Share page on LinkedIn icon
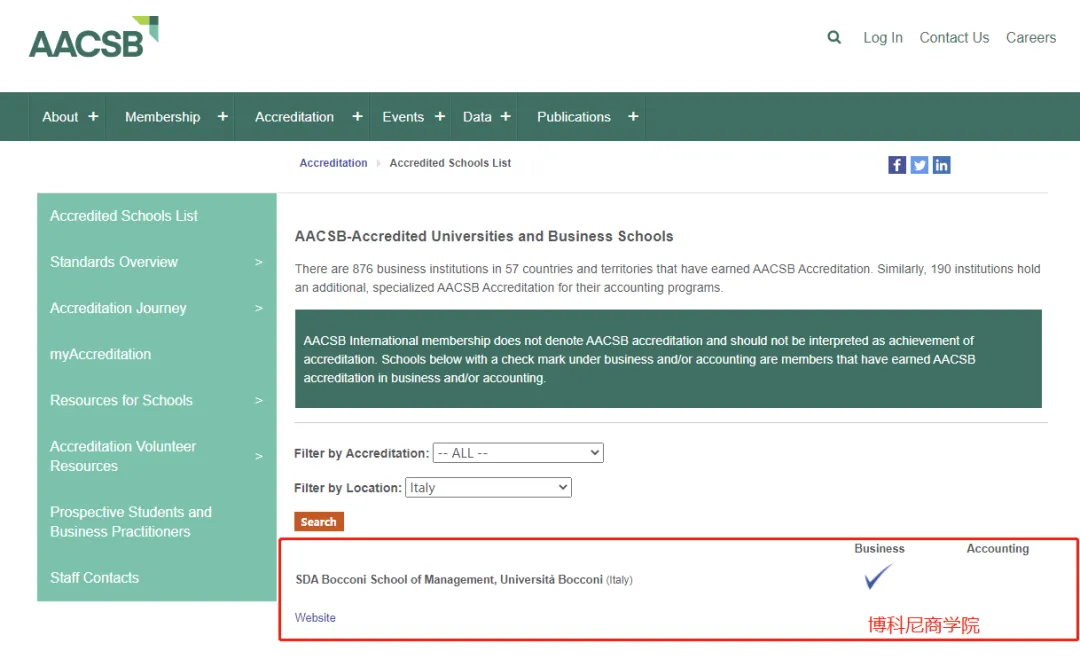1080x659 pixels. (x=941, y=165)
